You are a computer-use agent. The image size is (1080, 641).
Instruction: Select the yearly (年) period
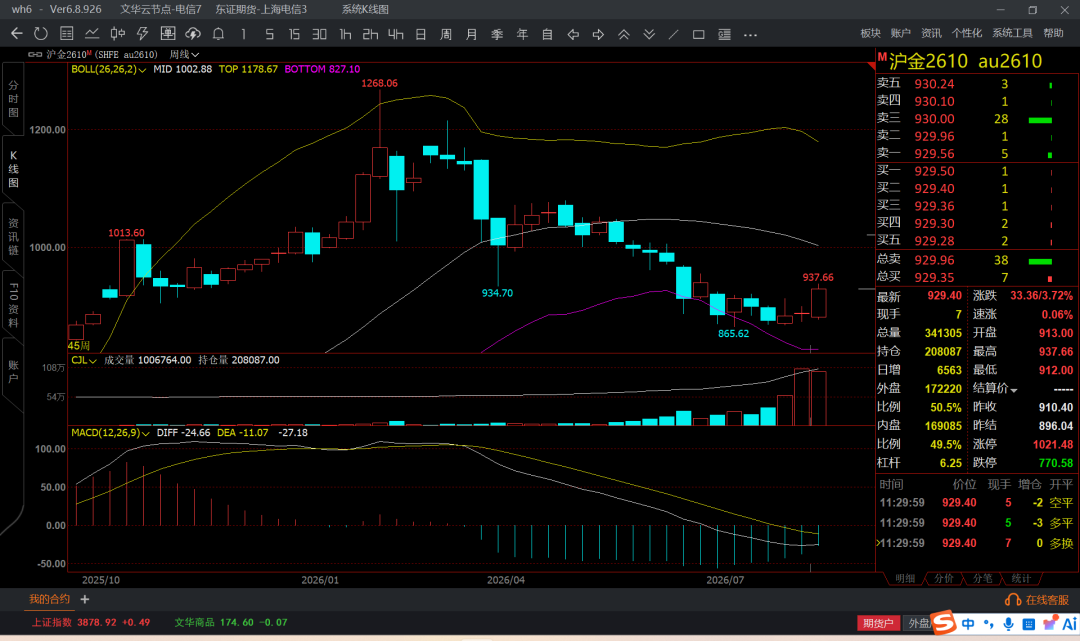pyautogui.click(x=522, y=34)
